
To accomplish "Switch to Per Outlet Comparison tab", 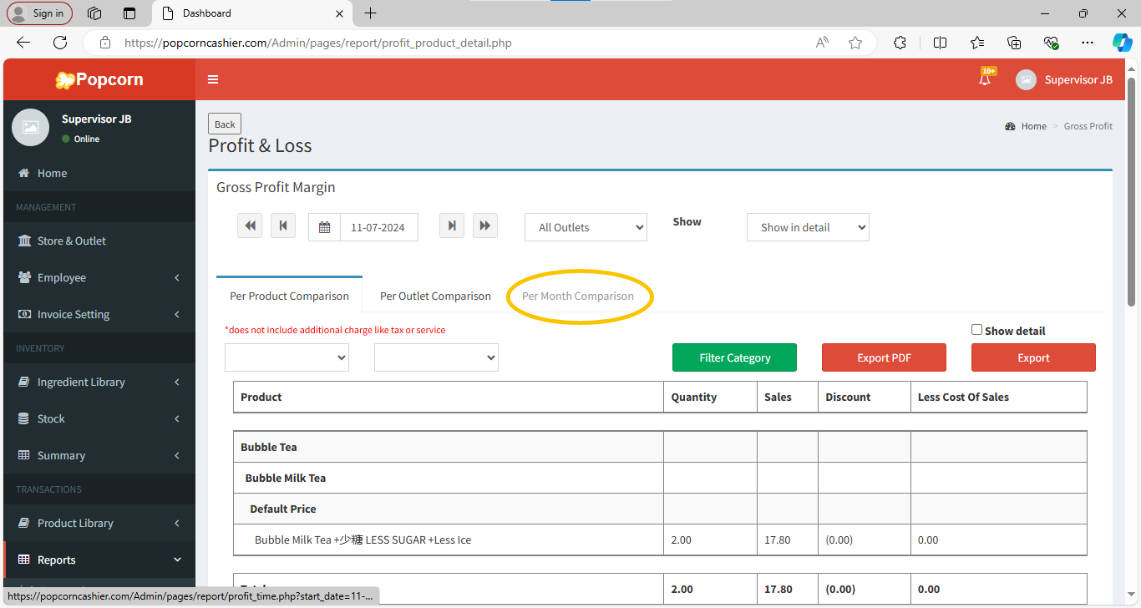I will 435,296.
